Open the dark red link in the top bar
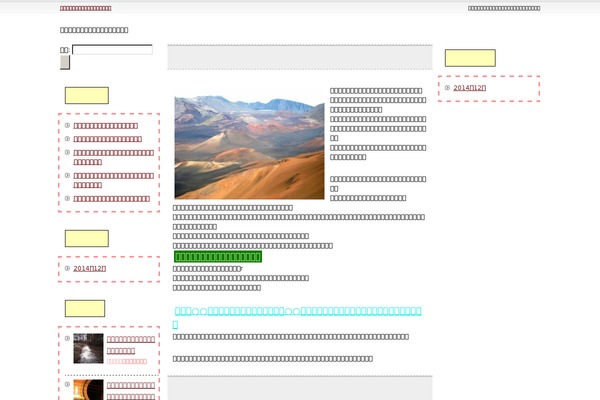Image resolution: width=600 pixels, height=400 pixels. coord(86,8)
